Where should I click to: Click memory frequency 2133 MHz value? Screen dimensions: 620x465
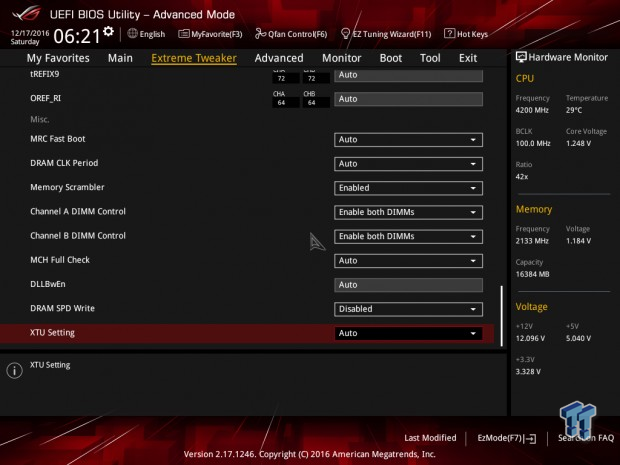(532, 241)
